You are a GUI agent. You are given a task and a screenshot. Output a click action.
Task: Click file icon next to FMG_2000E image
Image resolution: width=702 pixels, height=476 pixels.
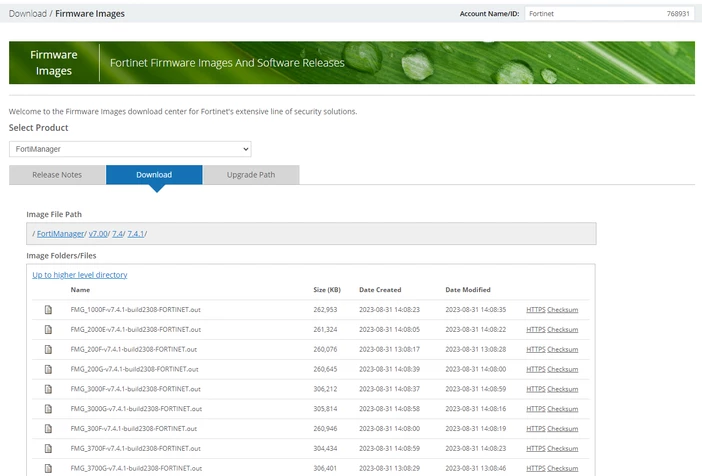click(48, 329)
